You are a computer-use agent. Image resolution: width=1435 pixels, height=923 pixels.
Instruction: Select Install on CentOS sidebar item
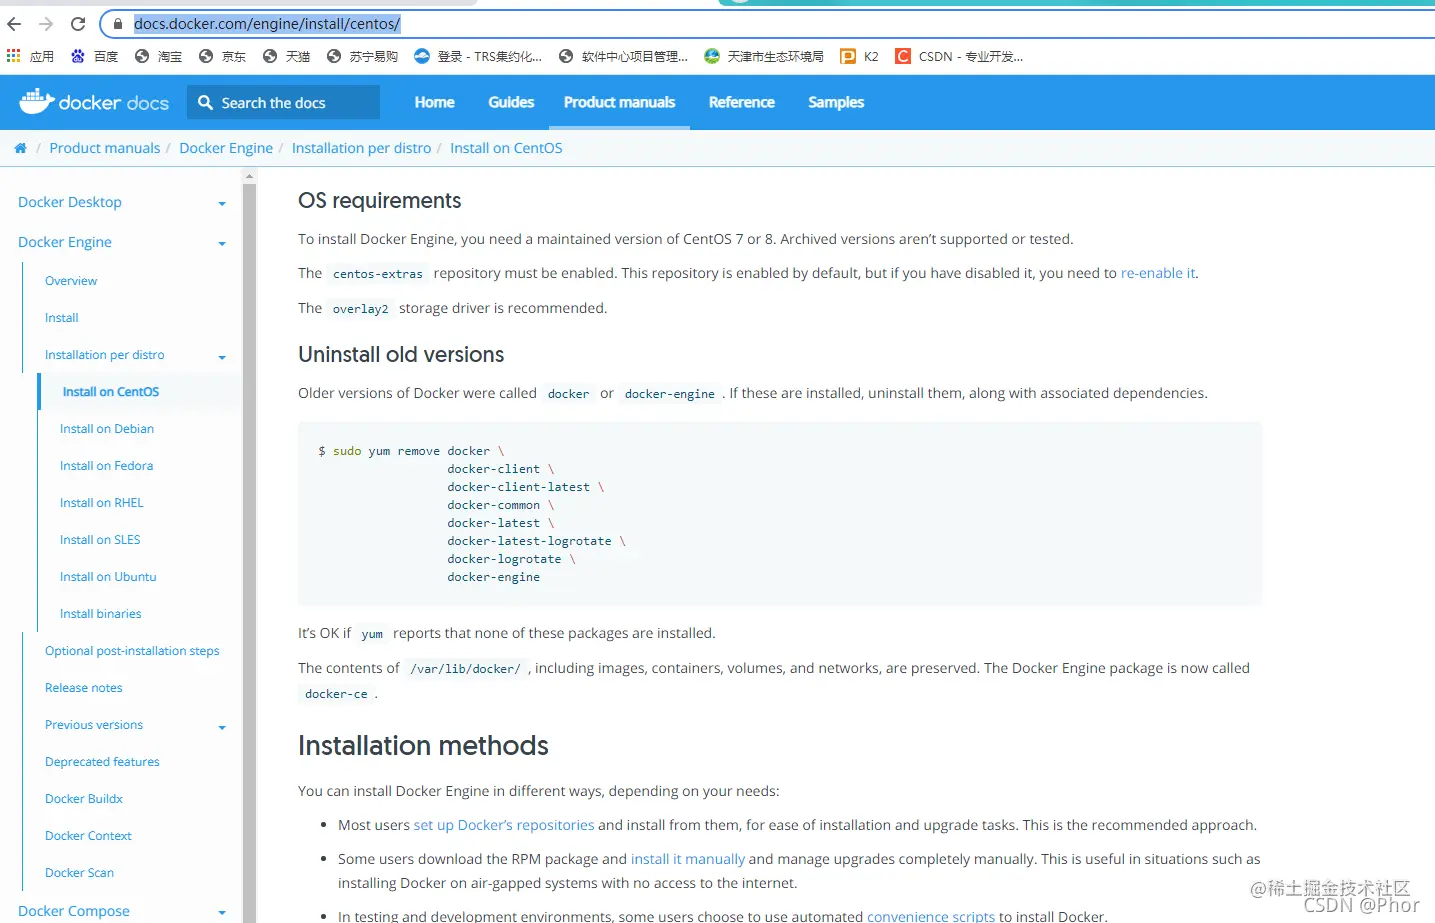[x=111, y=392]
